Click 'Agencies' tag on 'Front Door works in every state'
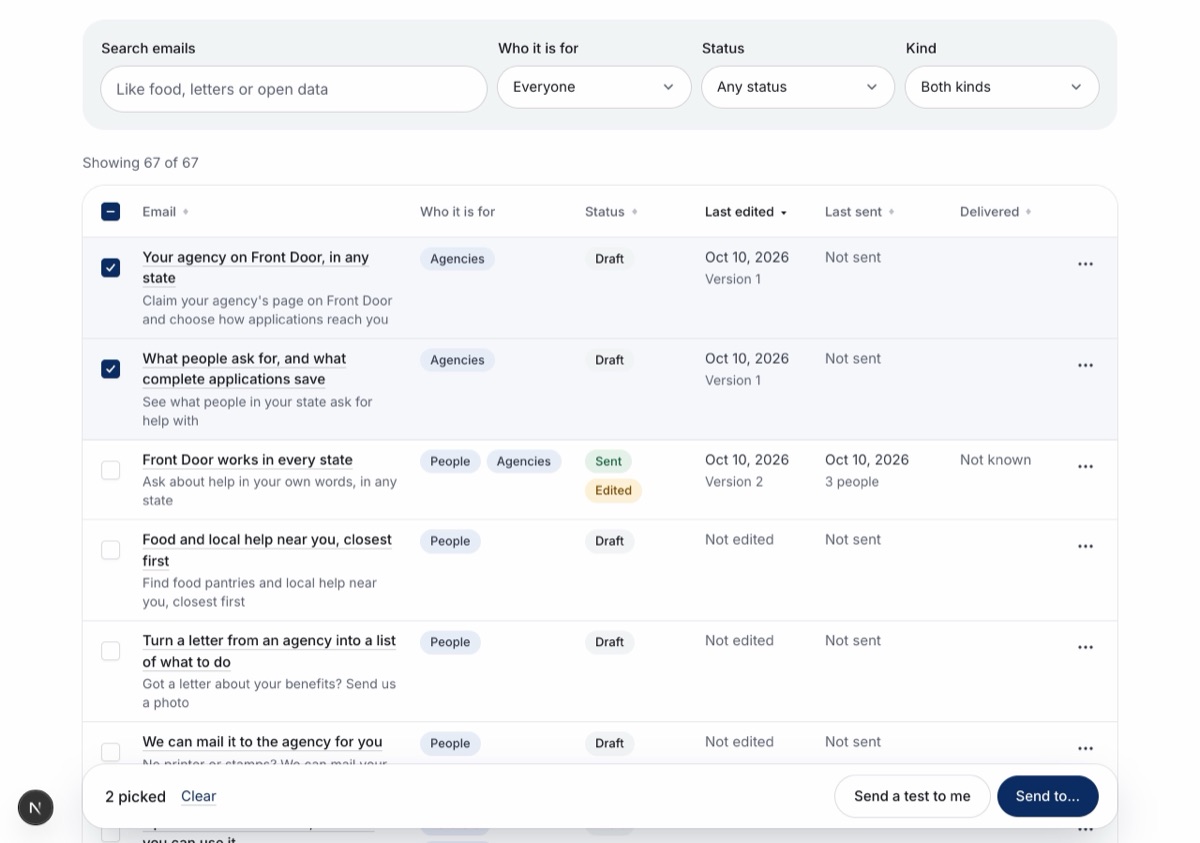Viewport: 1200px width, 843px height. 524,461
